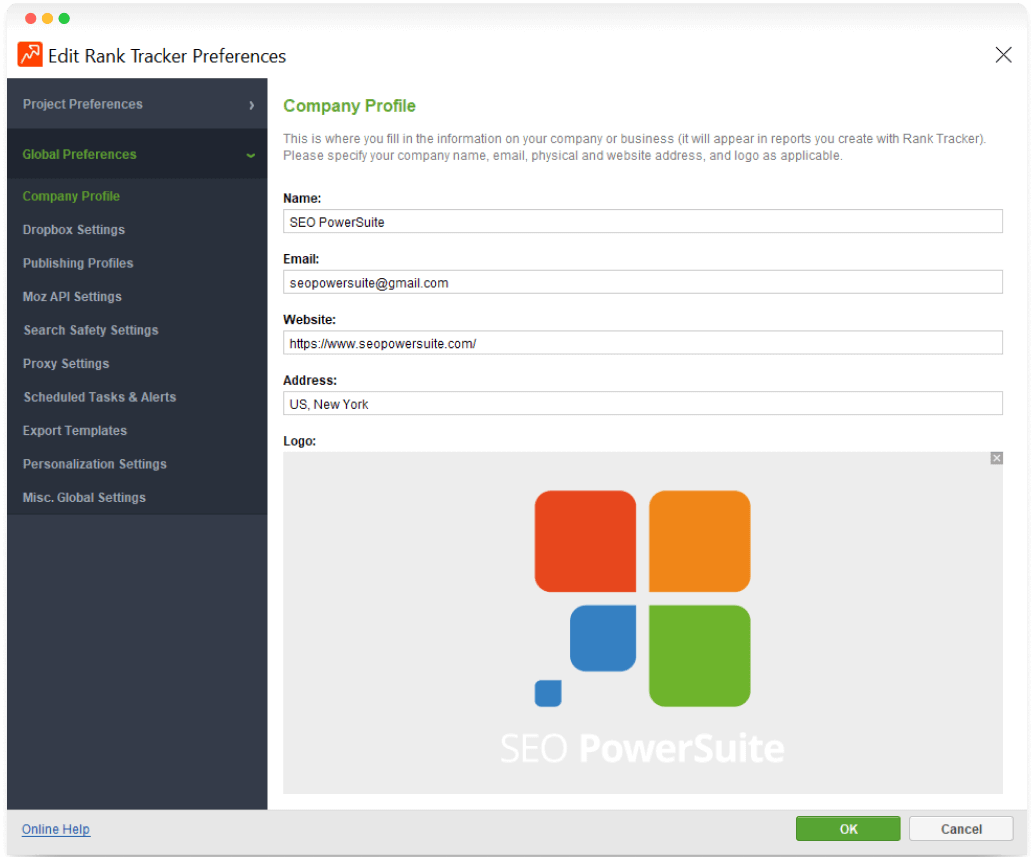Click the Rank Tracker app icon in title
The width and height of the screenshot is (1031, 857).
pos(30,55)
